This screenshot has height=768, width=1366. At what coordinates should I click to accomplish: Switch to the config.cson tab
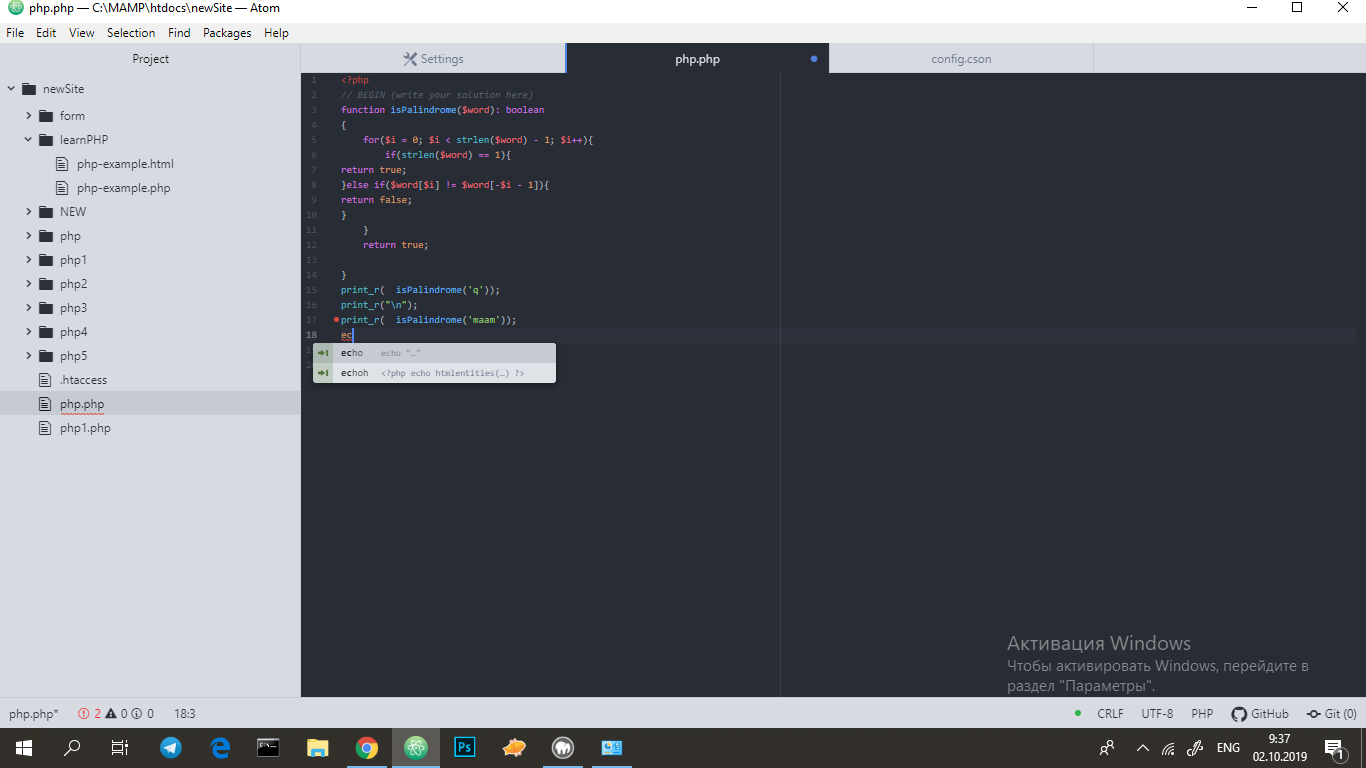point(961,59)
